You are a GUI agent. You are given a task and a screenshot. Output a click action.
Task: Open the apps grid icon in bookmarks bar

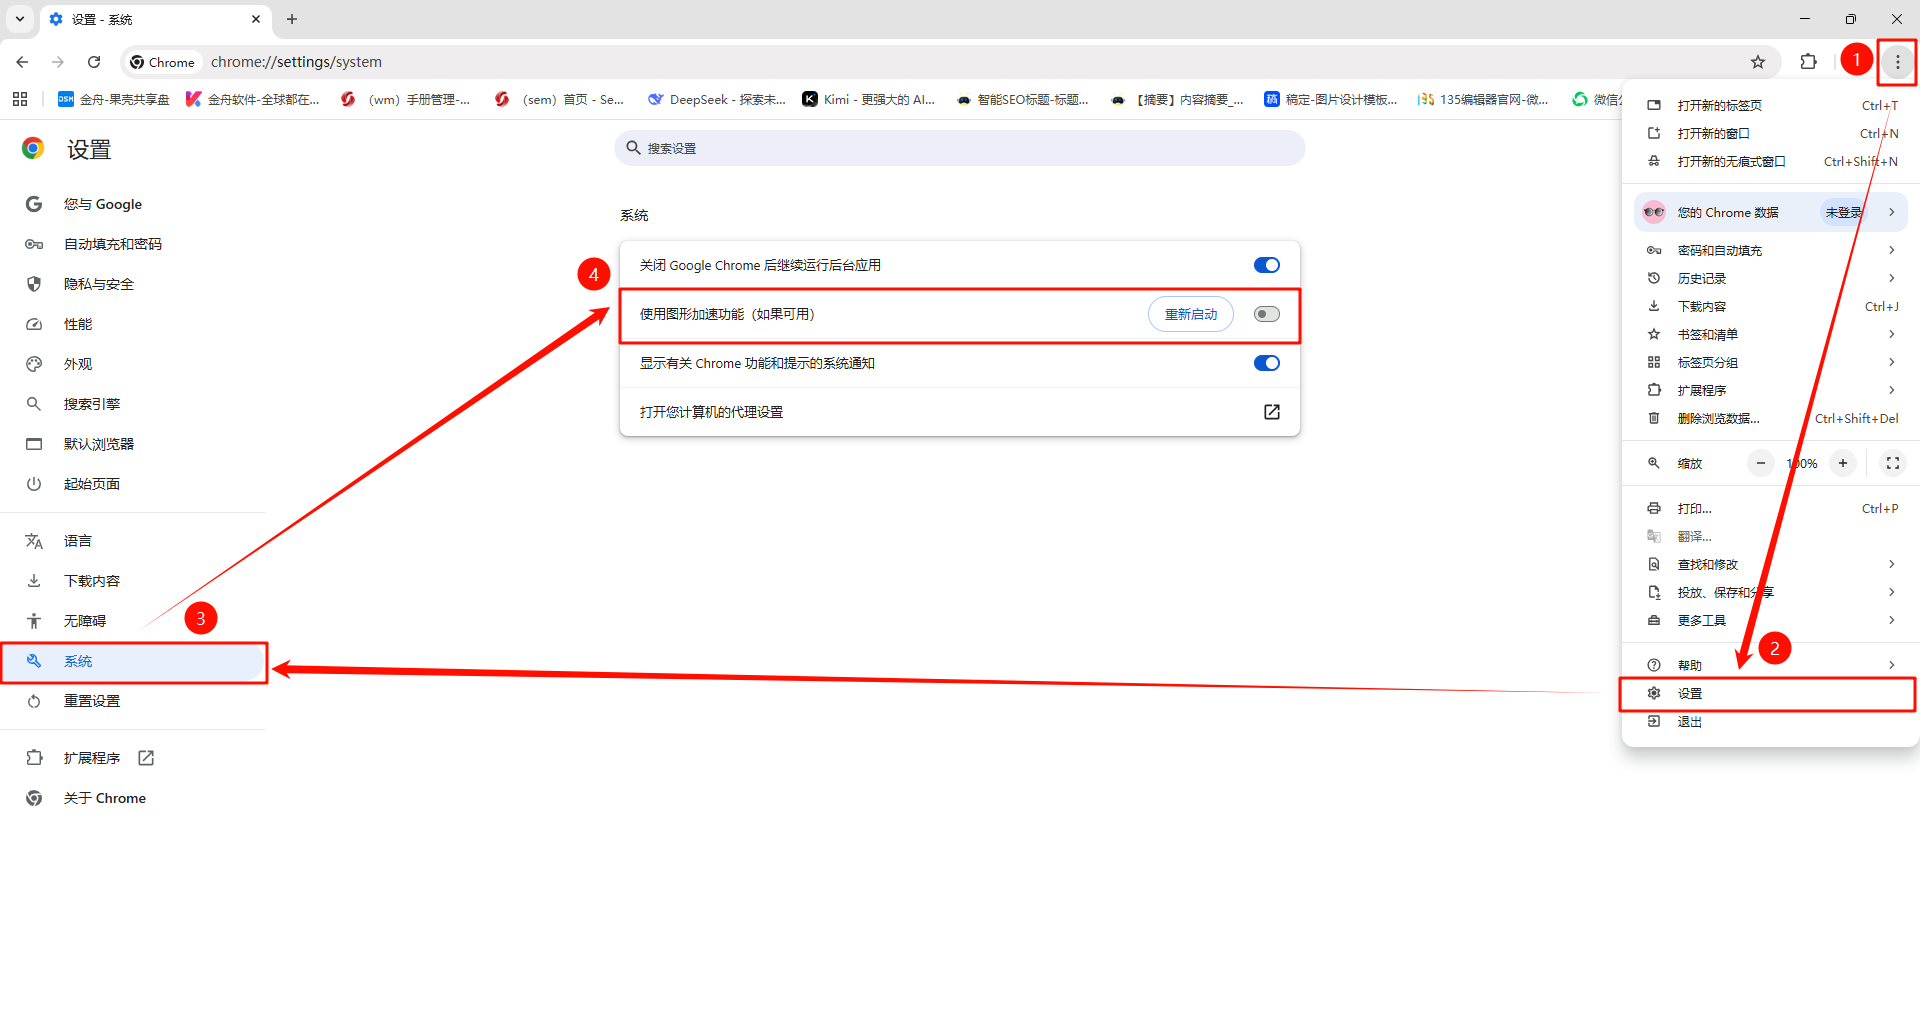tap(20, 99)
